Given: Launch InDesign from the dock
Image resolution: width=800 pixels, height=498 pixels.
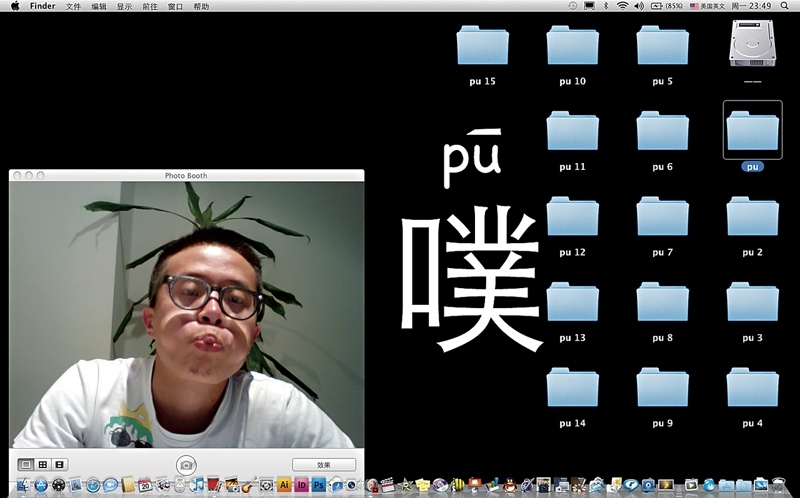Looking at the screenshot, I should 301,485.
